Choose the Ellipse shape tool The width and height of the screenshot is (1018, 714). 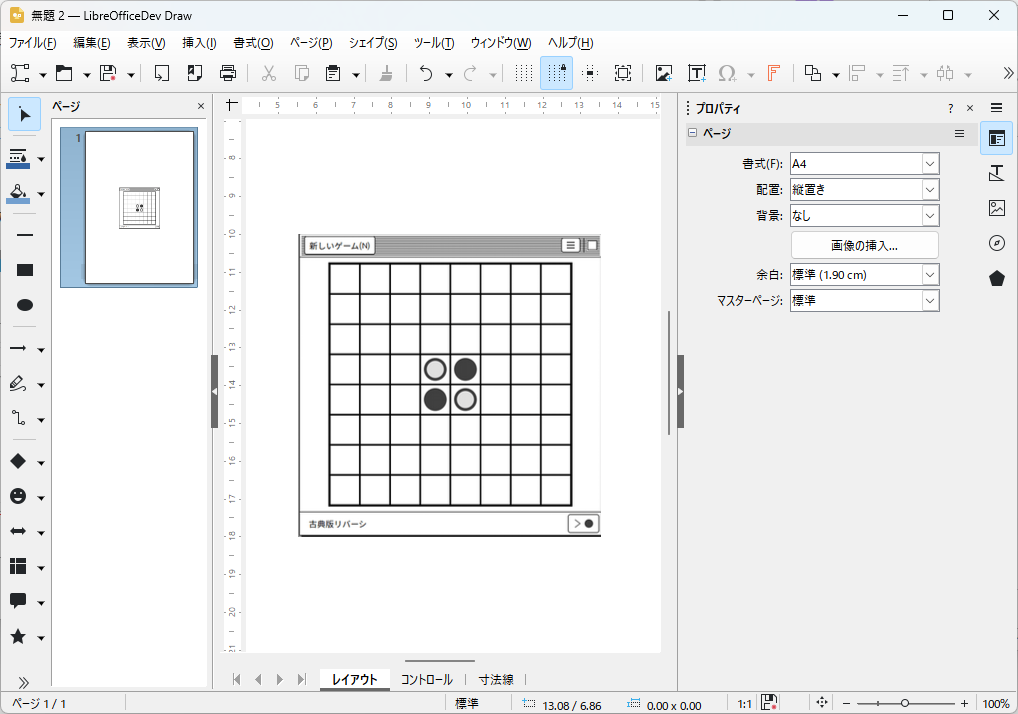coord(25,305)
